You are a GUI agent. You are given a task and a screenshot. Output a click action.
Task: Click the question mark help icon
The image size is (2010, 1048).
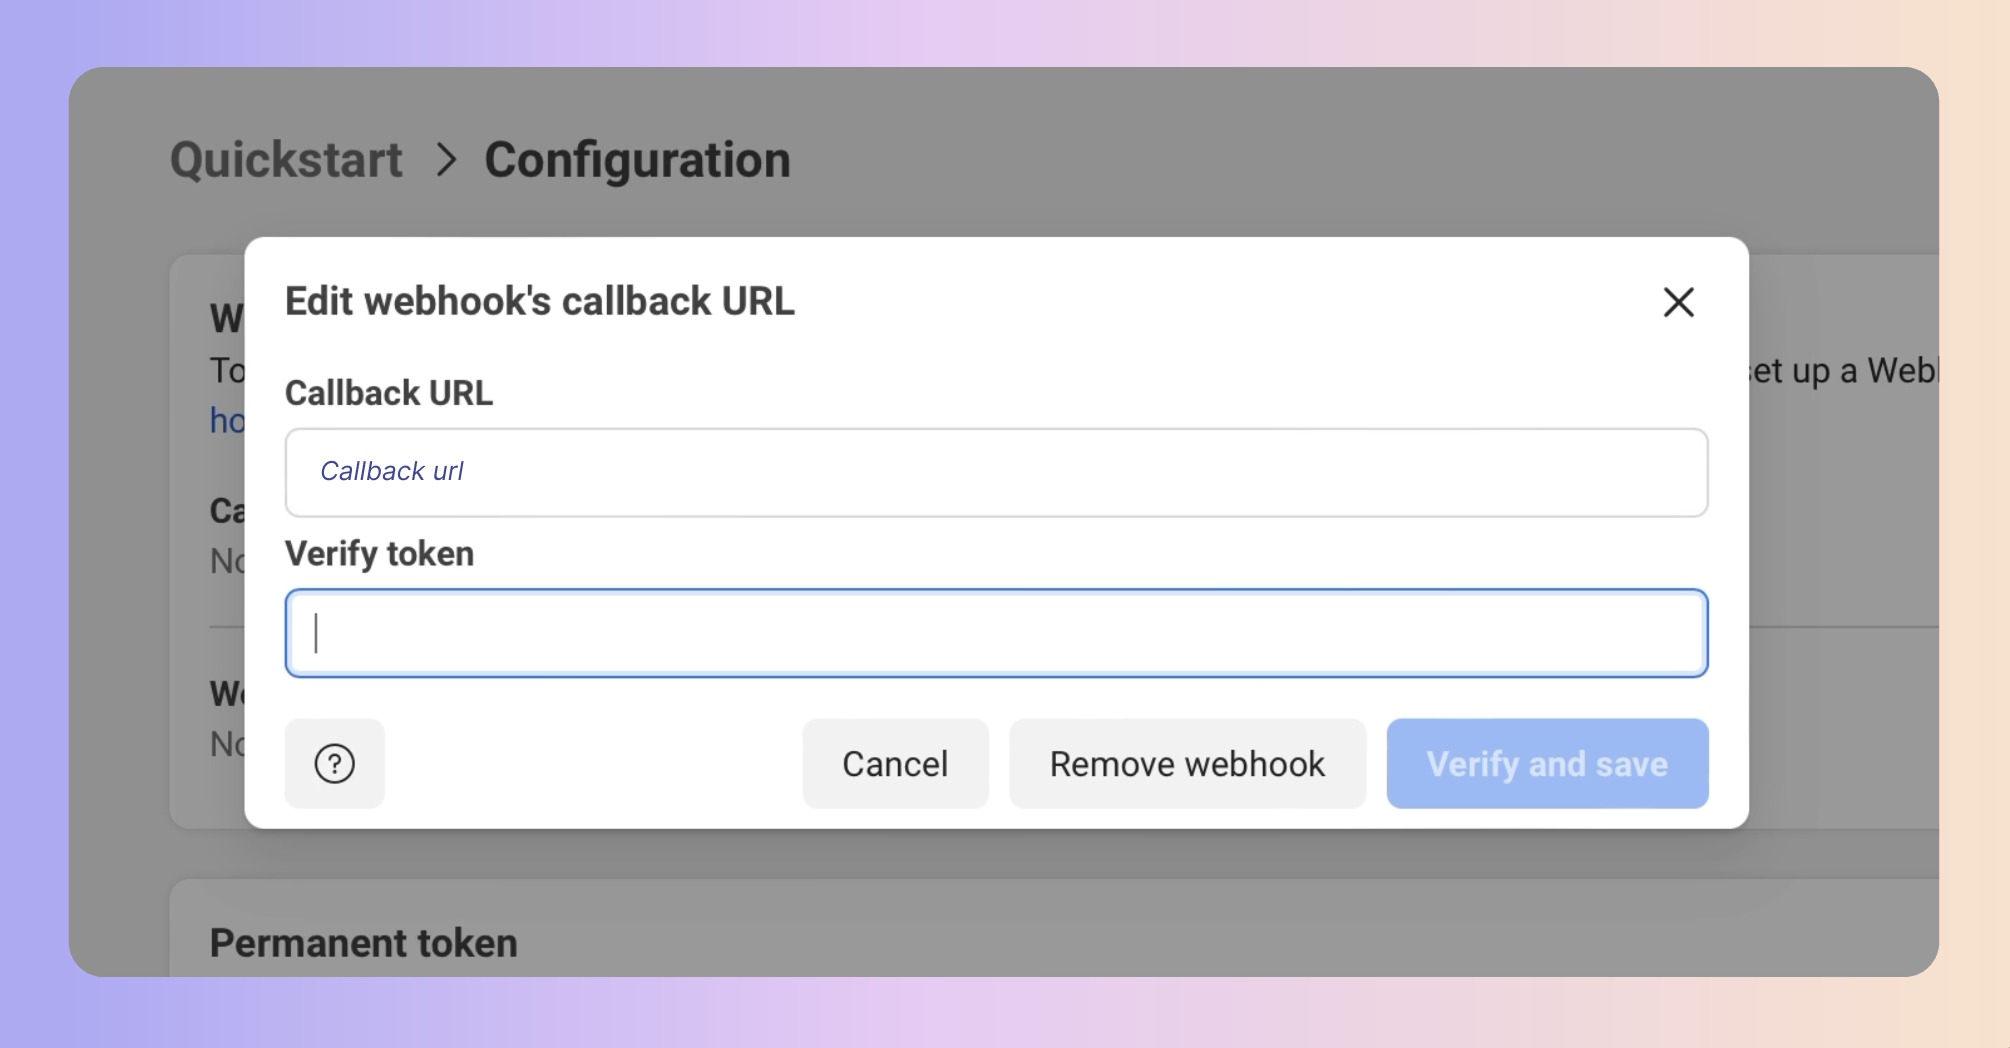tap(334, 764)
